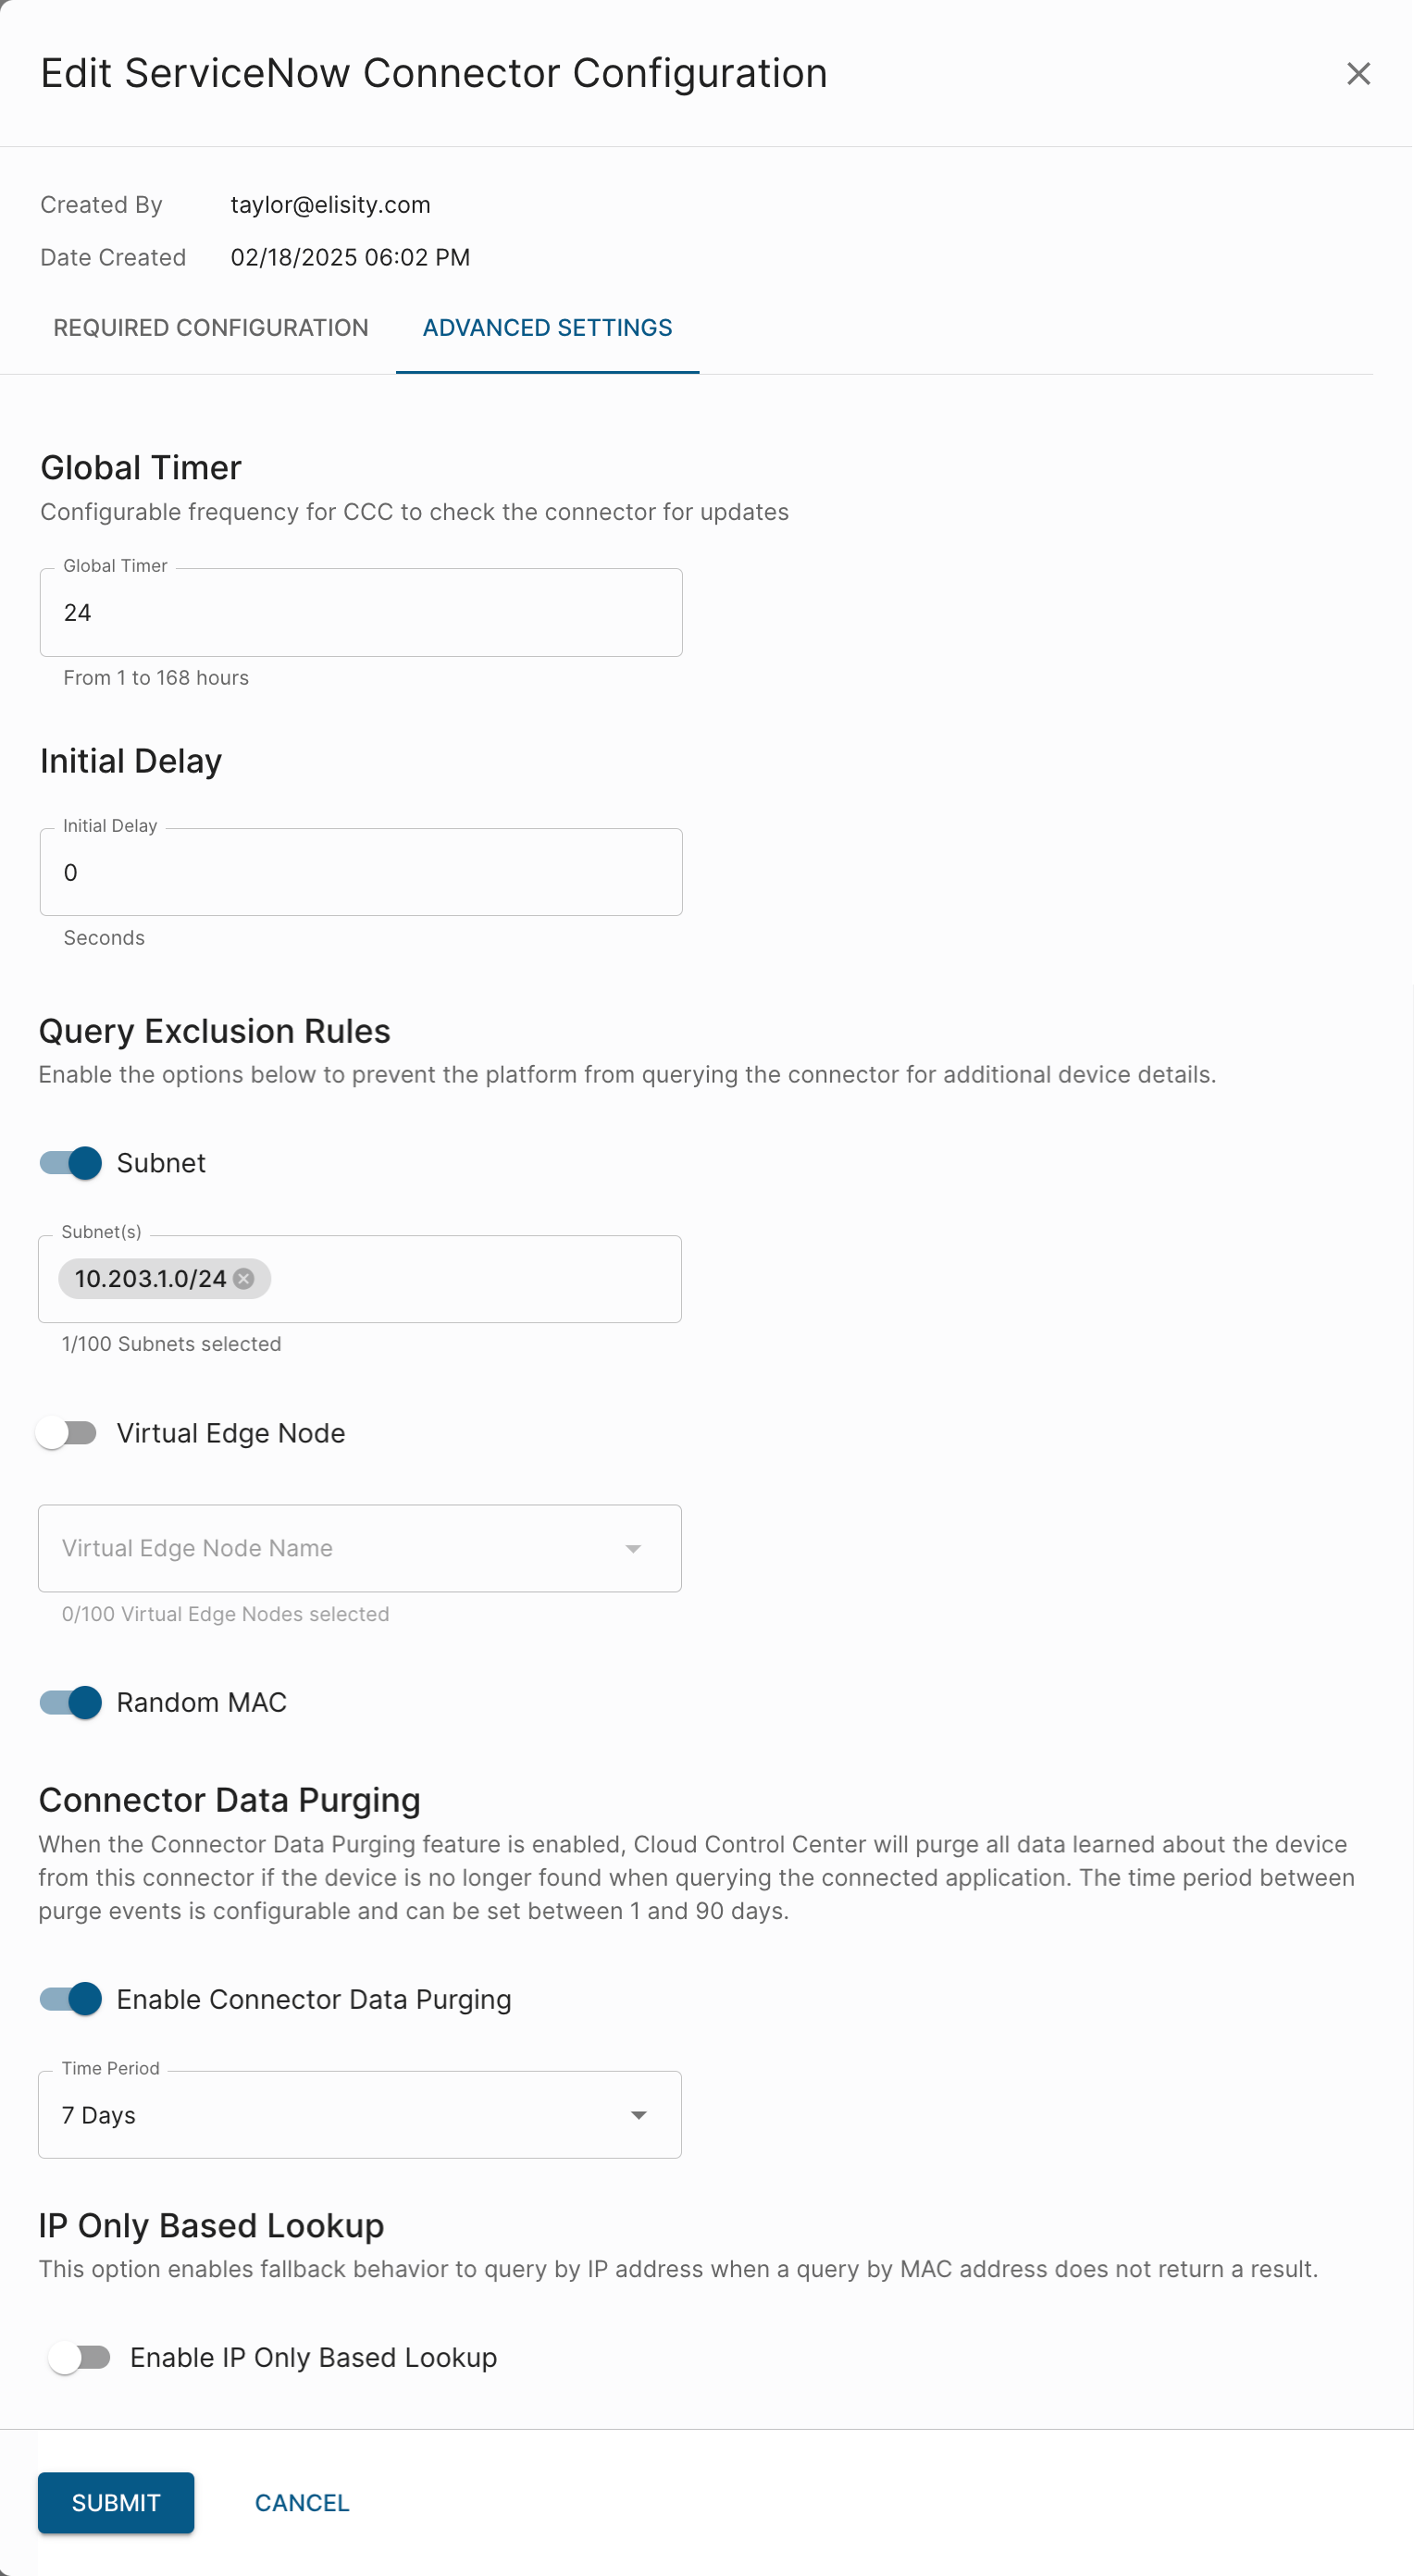Cancel the connector configuration edit

click(x=302, y=2502)
